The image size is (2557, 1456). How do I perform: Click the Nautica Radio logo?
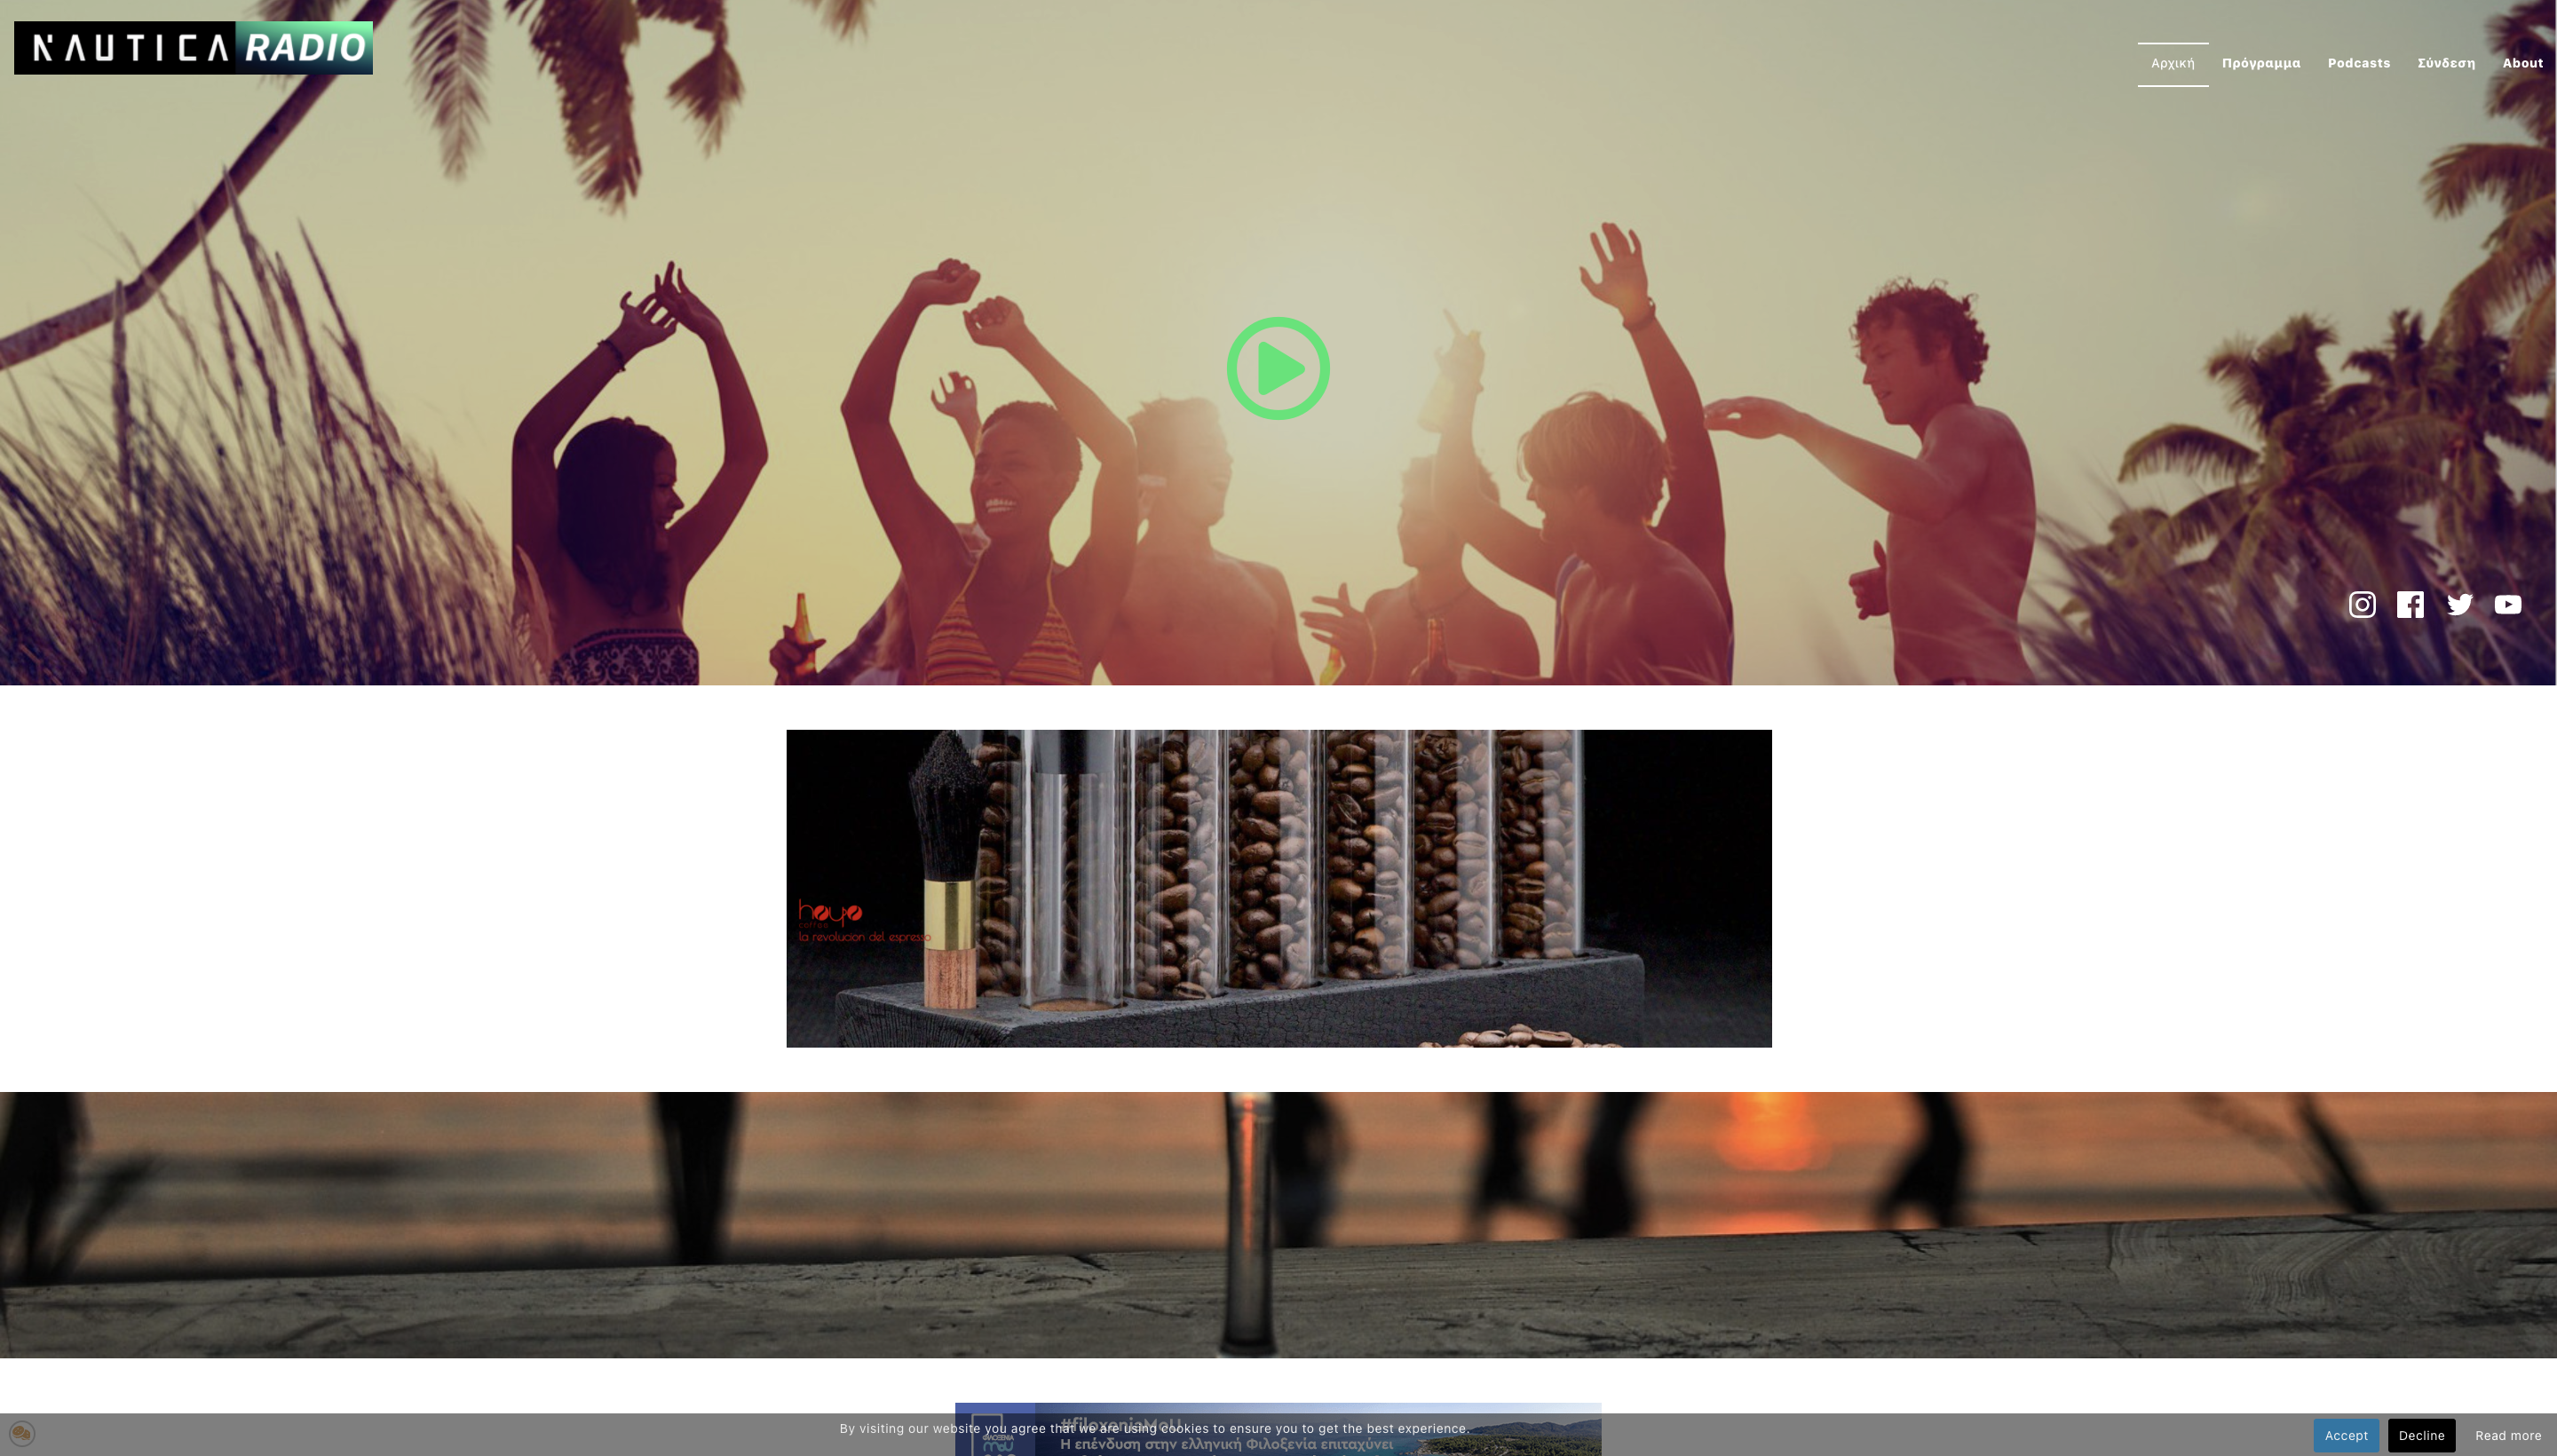(x=194, y=45)
